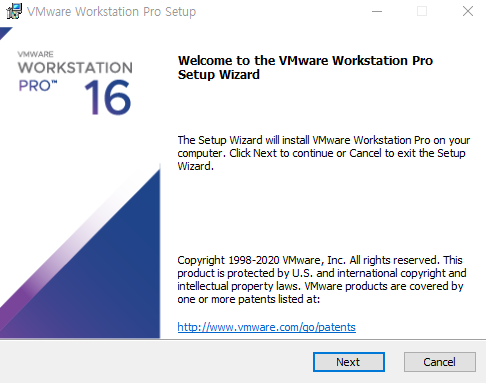Click the "Copyright 1998-2020 VMware, Inc." text
Image resolution: width=486 pixels, height=383 pixels.
(x=261, y=260)
